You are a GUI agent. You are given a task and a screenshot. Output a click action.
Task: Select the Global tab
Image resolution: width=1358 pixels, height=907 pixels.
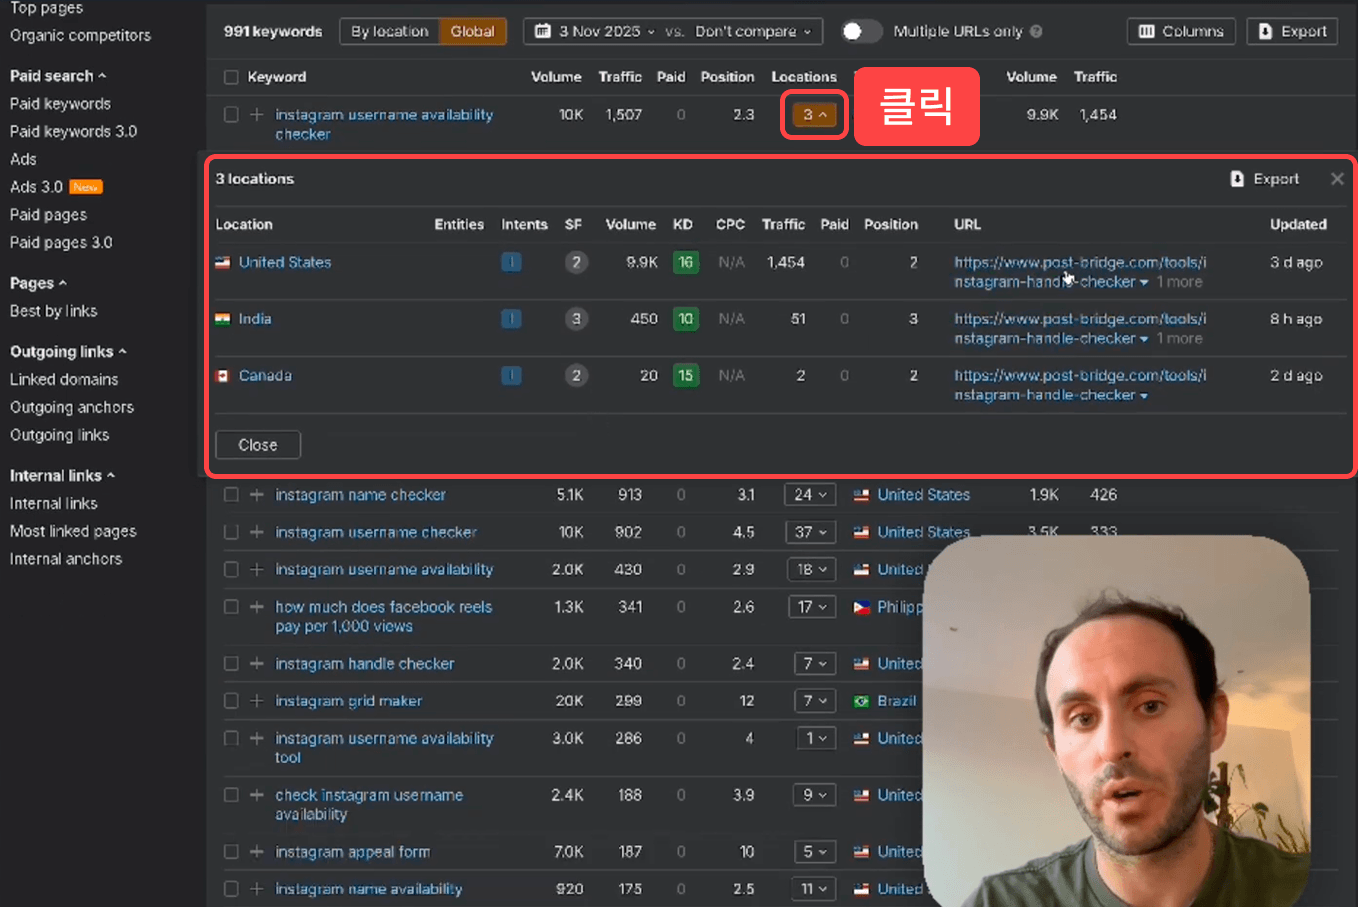(x=472, y=32)
